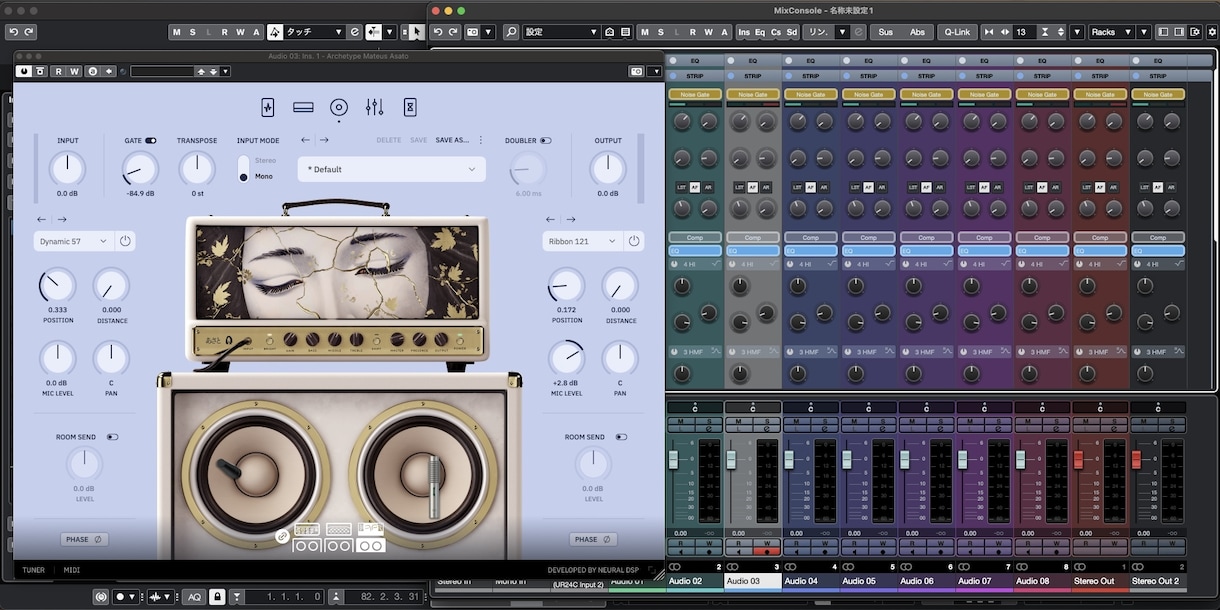Click the amp head section icon
1220x610 pixels.
pos(303,107)
